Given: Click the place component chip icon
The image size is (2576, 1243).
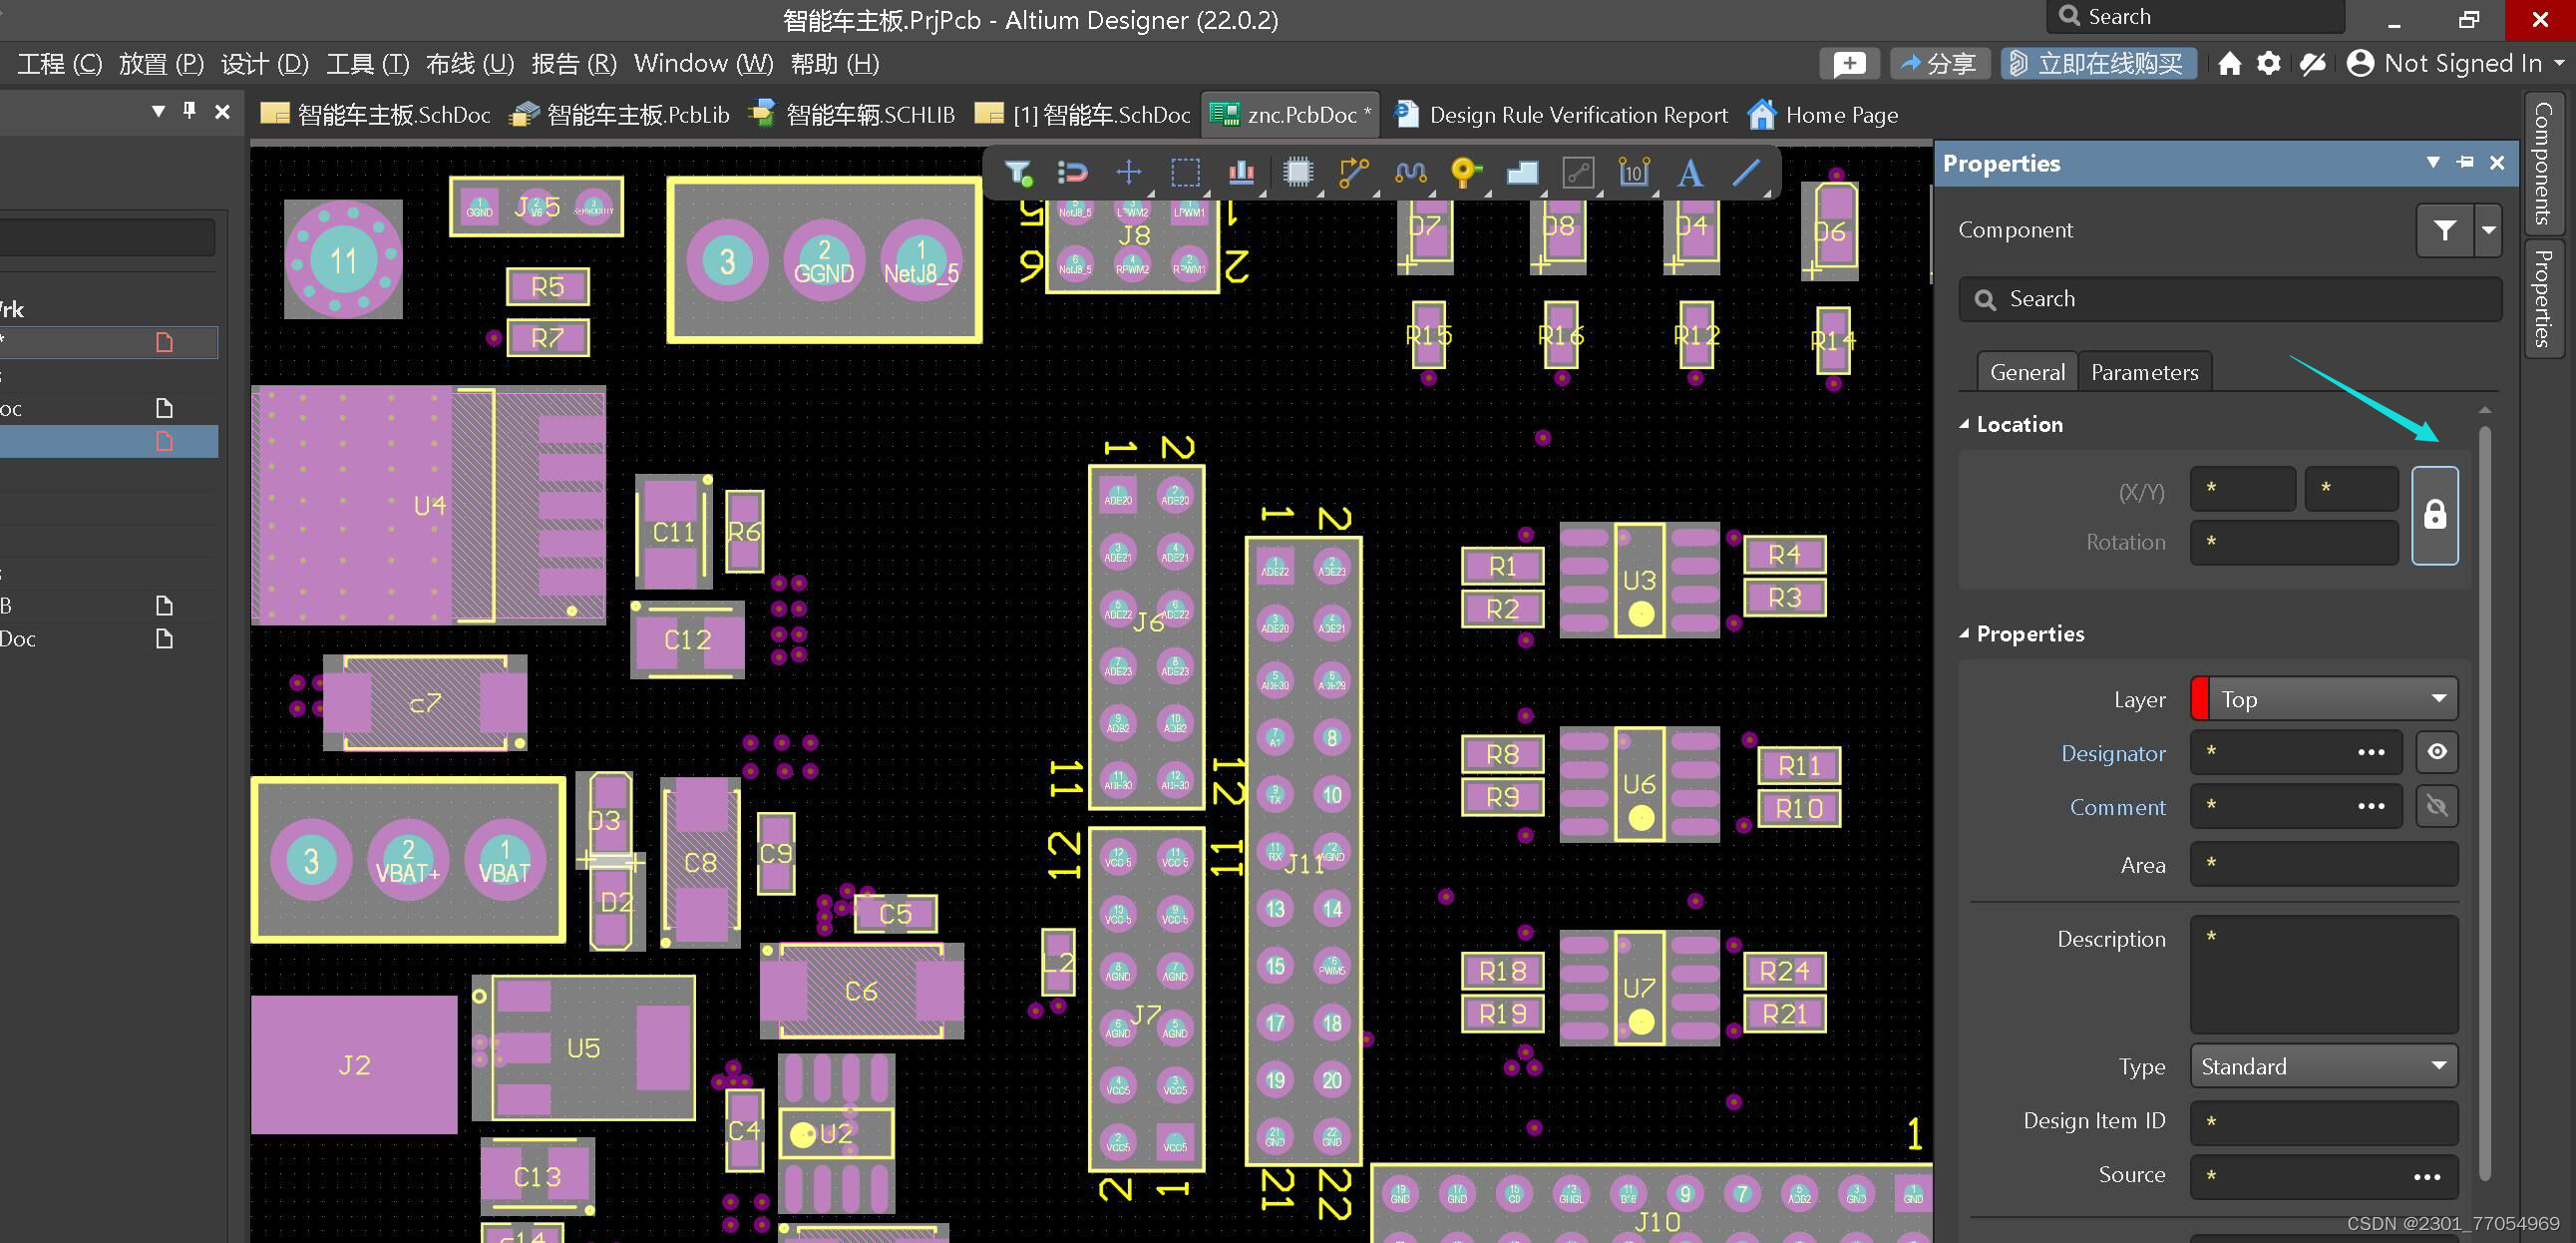Looking at the screenshot, I should [x=1297, y=173].
